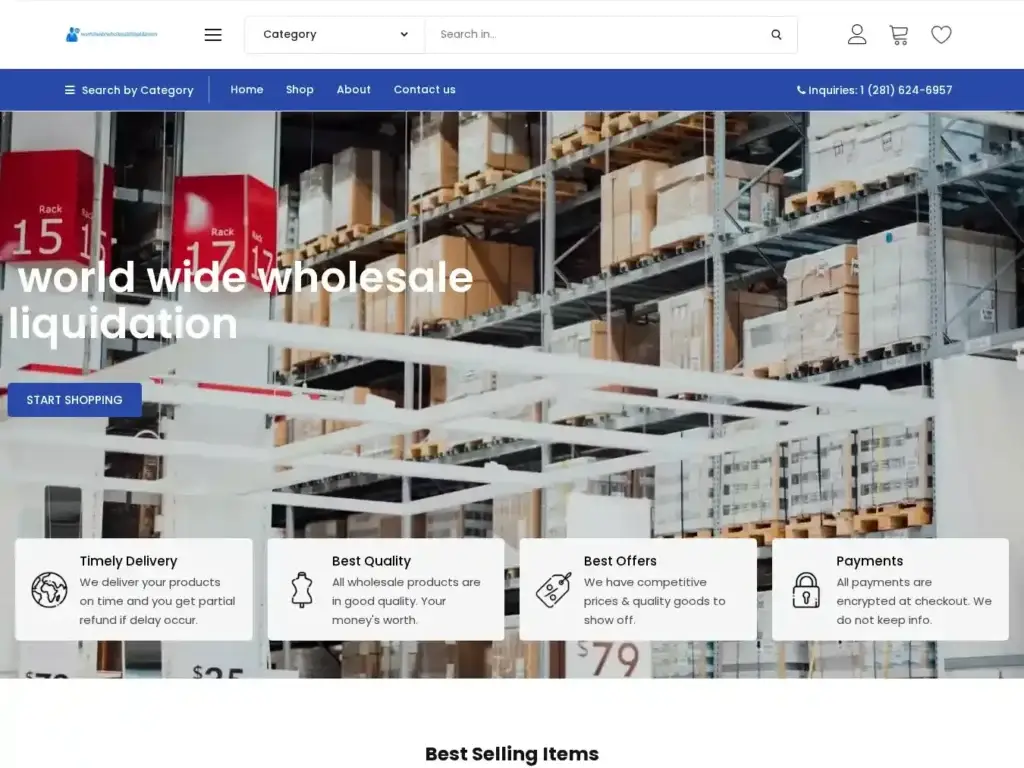
Task: View the shopping cart icon
Action: tap(898, 34)
